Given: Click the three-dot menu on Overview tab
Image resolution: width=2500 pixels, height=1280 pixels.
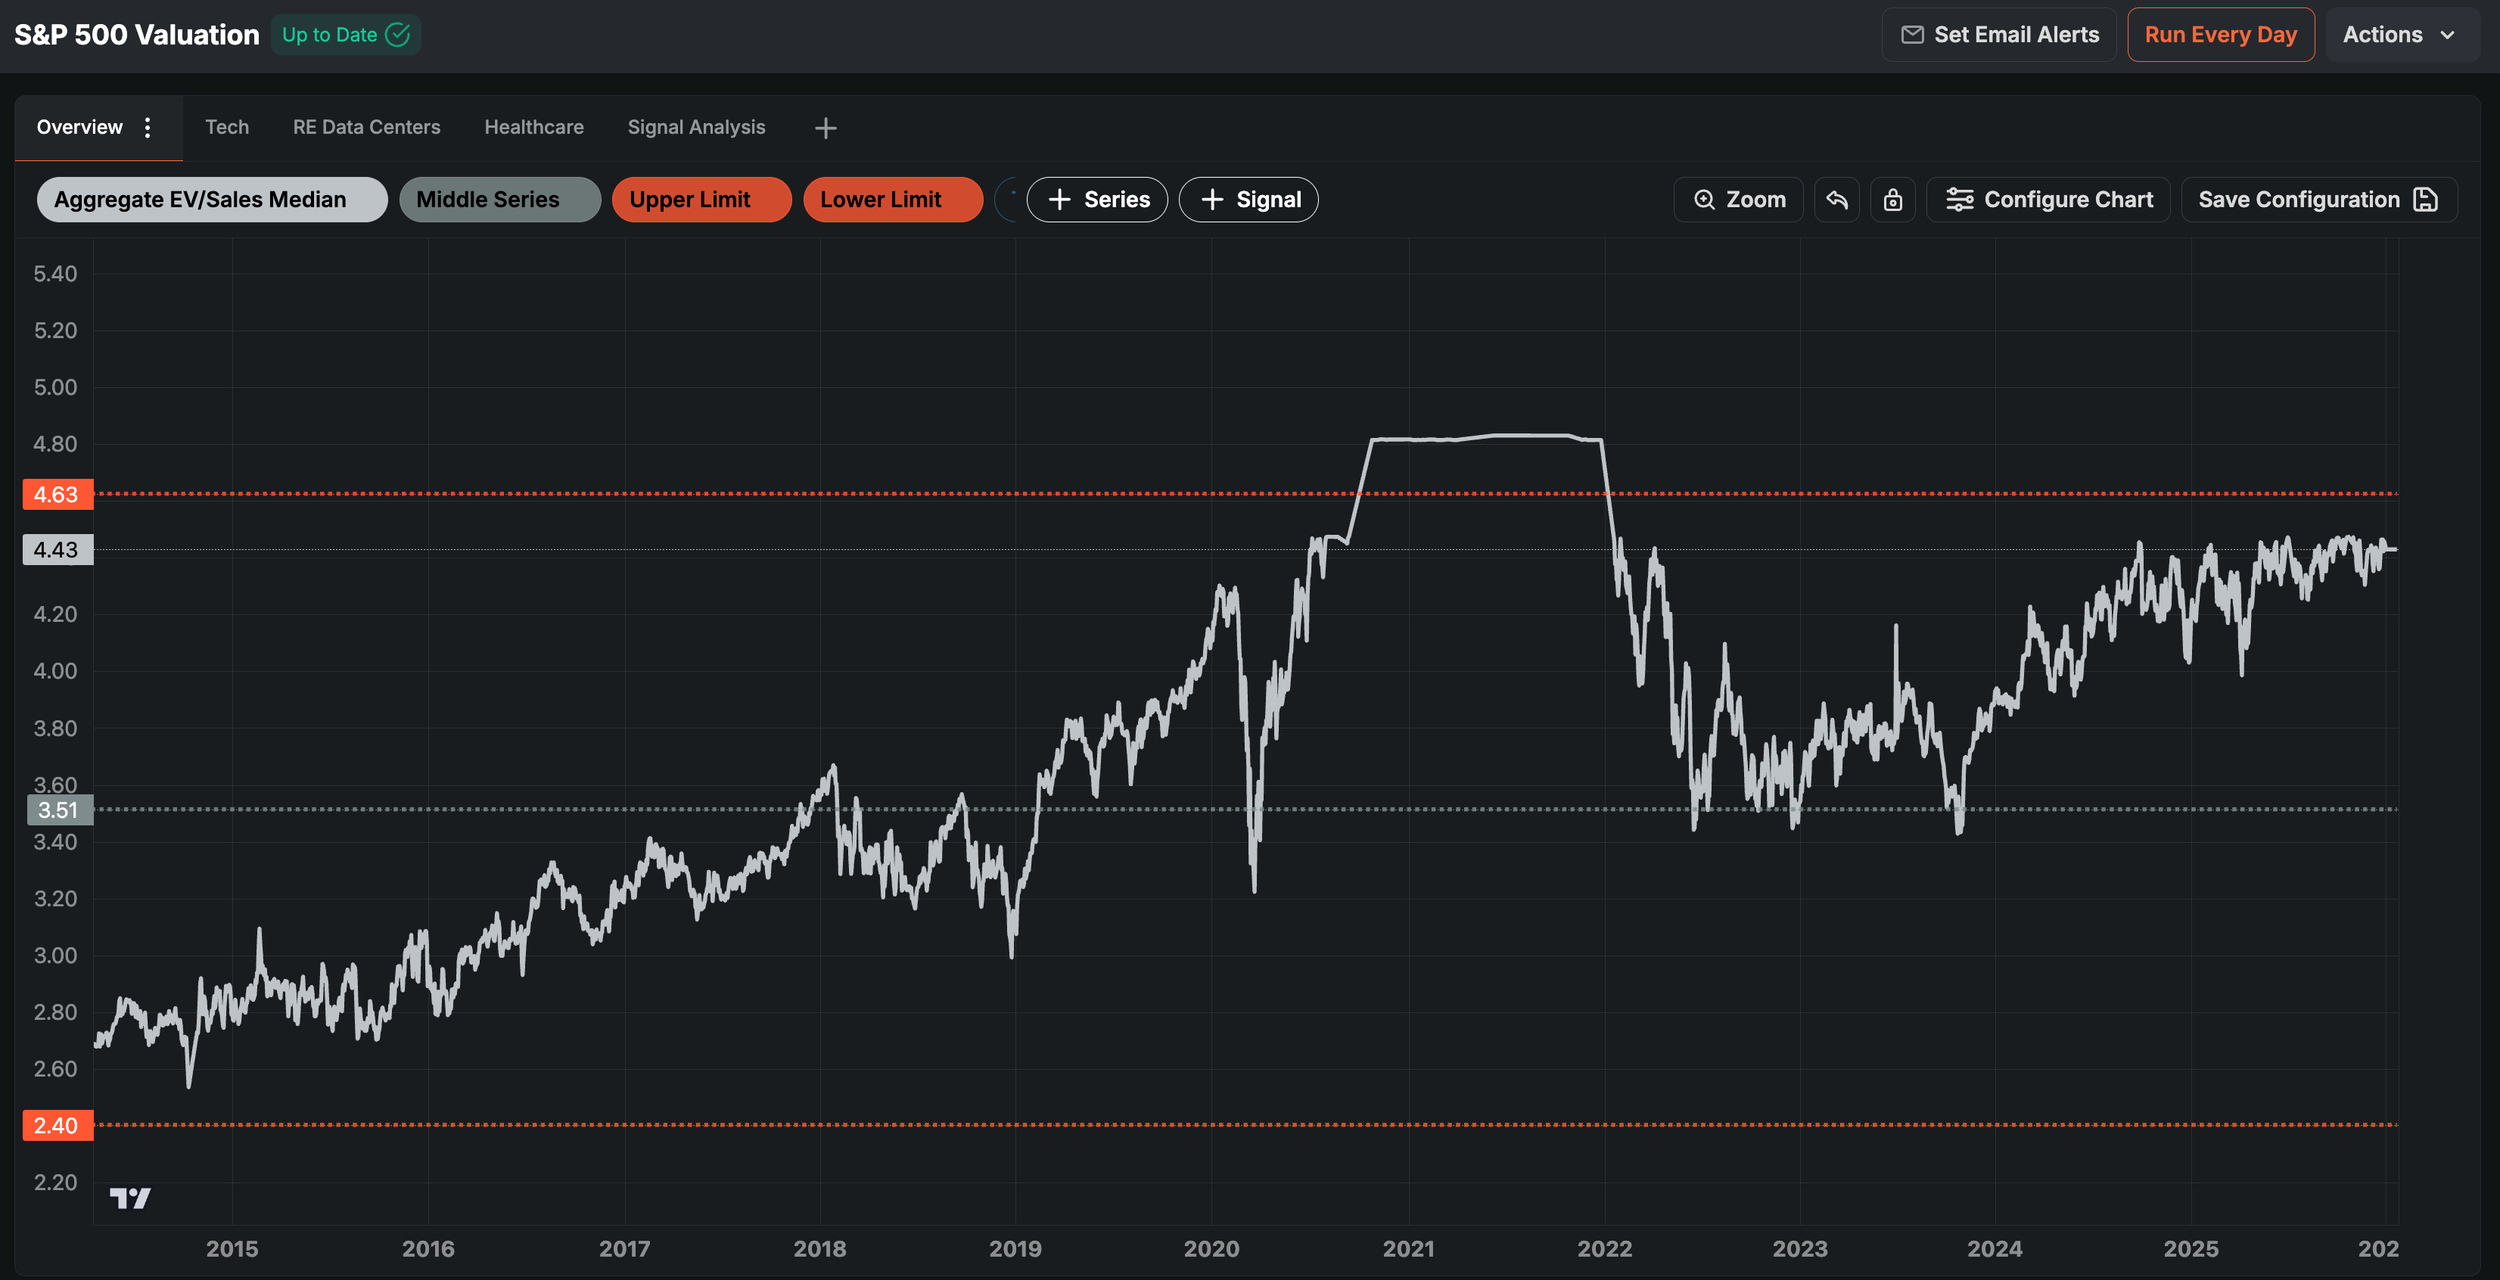Looking at the screenshot, I should pos(148,127).
